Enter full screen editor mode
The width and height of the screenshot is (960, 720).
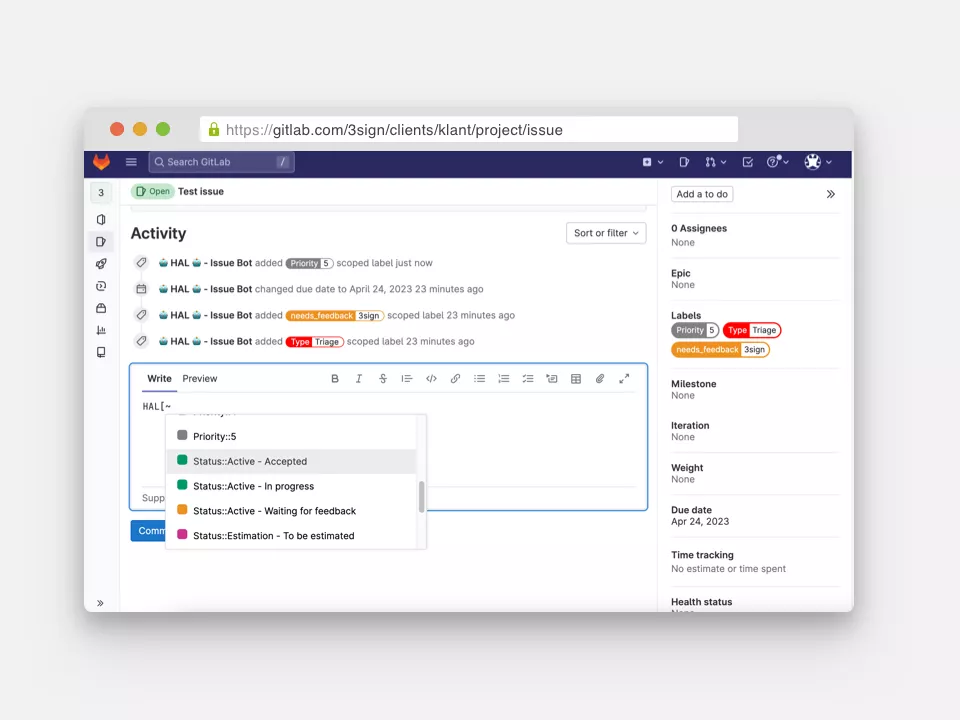tap(624, 379)
